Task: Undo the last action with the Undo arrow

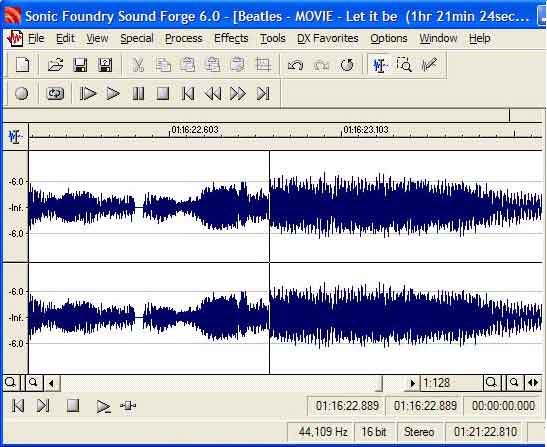Action: point(295,65)
